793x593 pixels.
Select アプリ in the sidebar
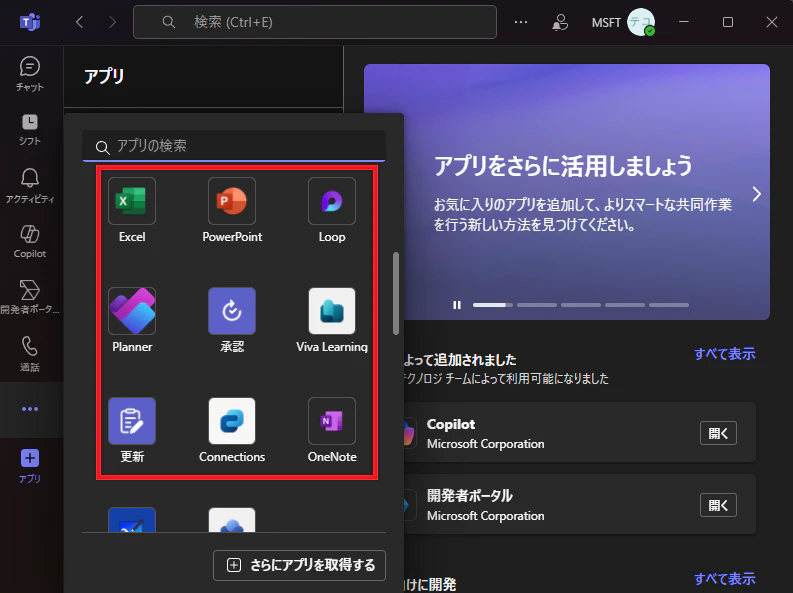pyautogui.click(x=30, y=466)
